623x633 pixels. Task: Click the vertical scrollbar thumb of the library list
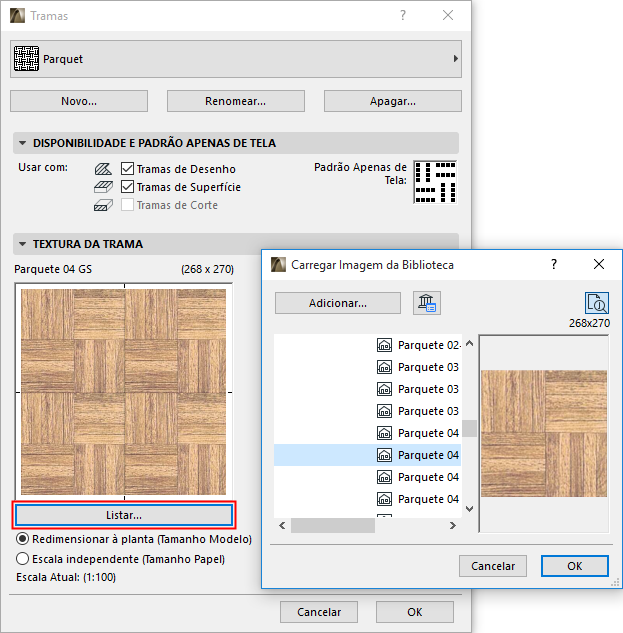click(x=469, y=428)
